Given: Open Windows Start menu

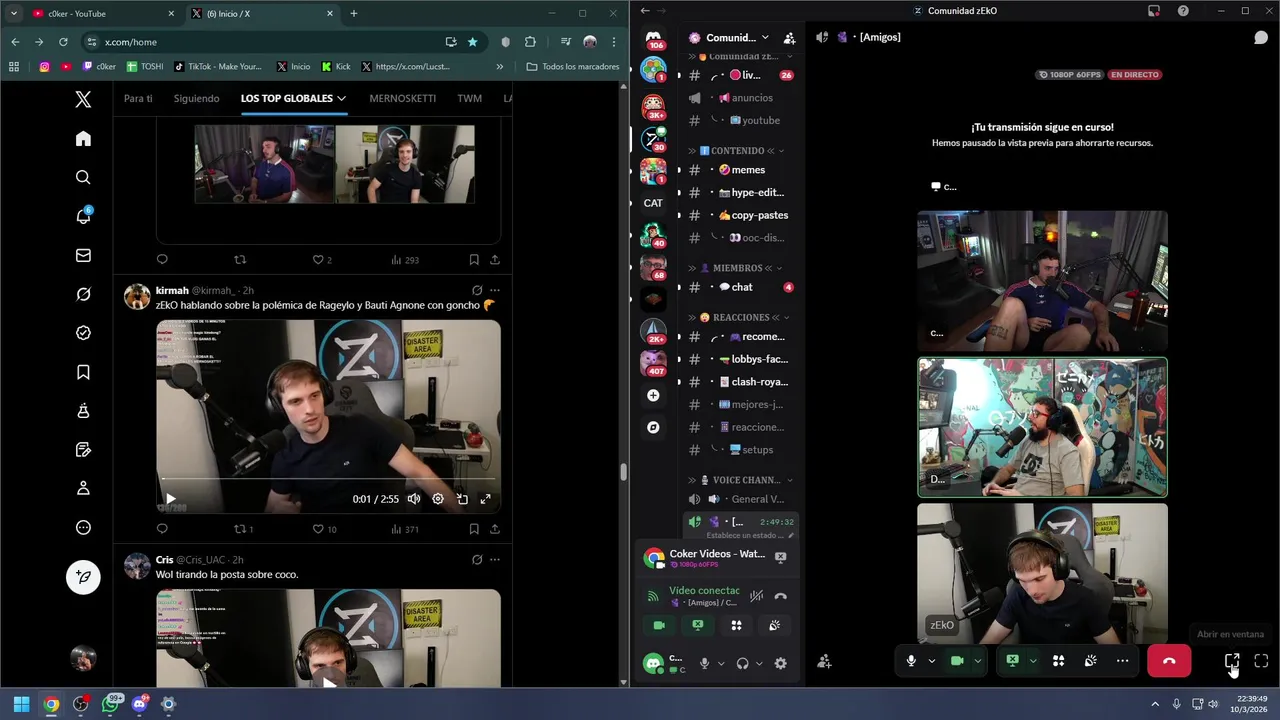Looking at the screenshot, I should 21,704.
